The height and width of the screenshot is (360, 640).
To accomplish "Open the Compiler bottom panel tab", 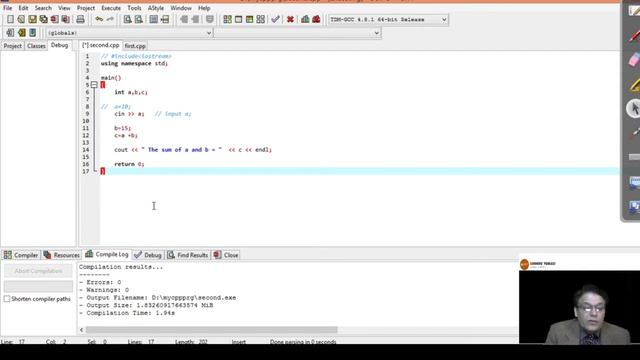I will pyautogui.click(x=21, y=255).
